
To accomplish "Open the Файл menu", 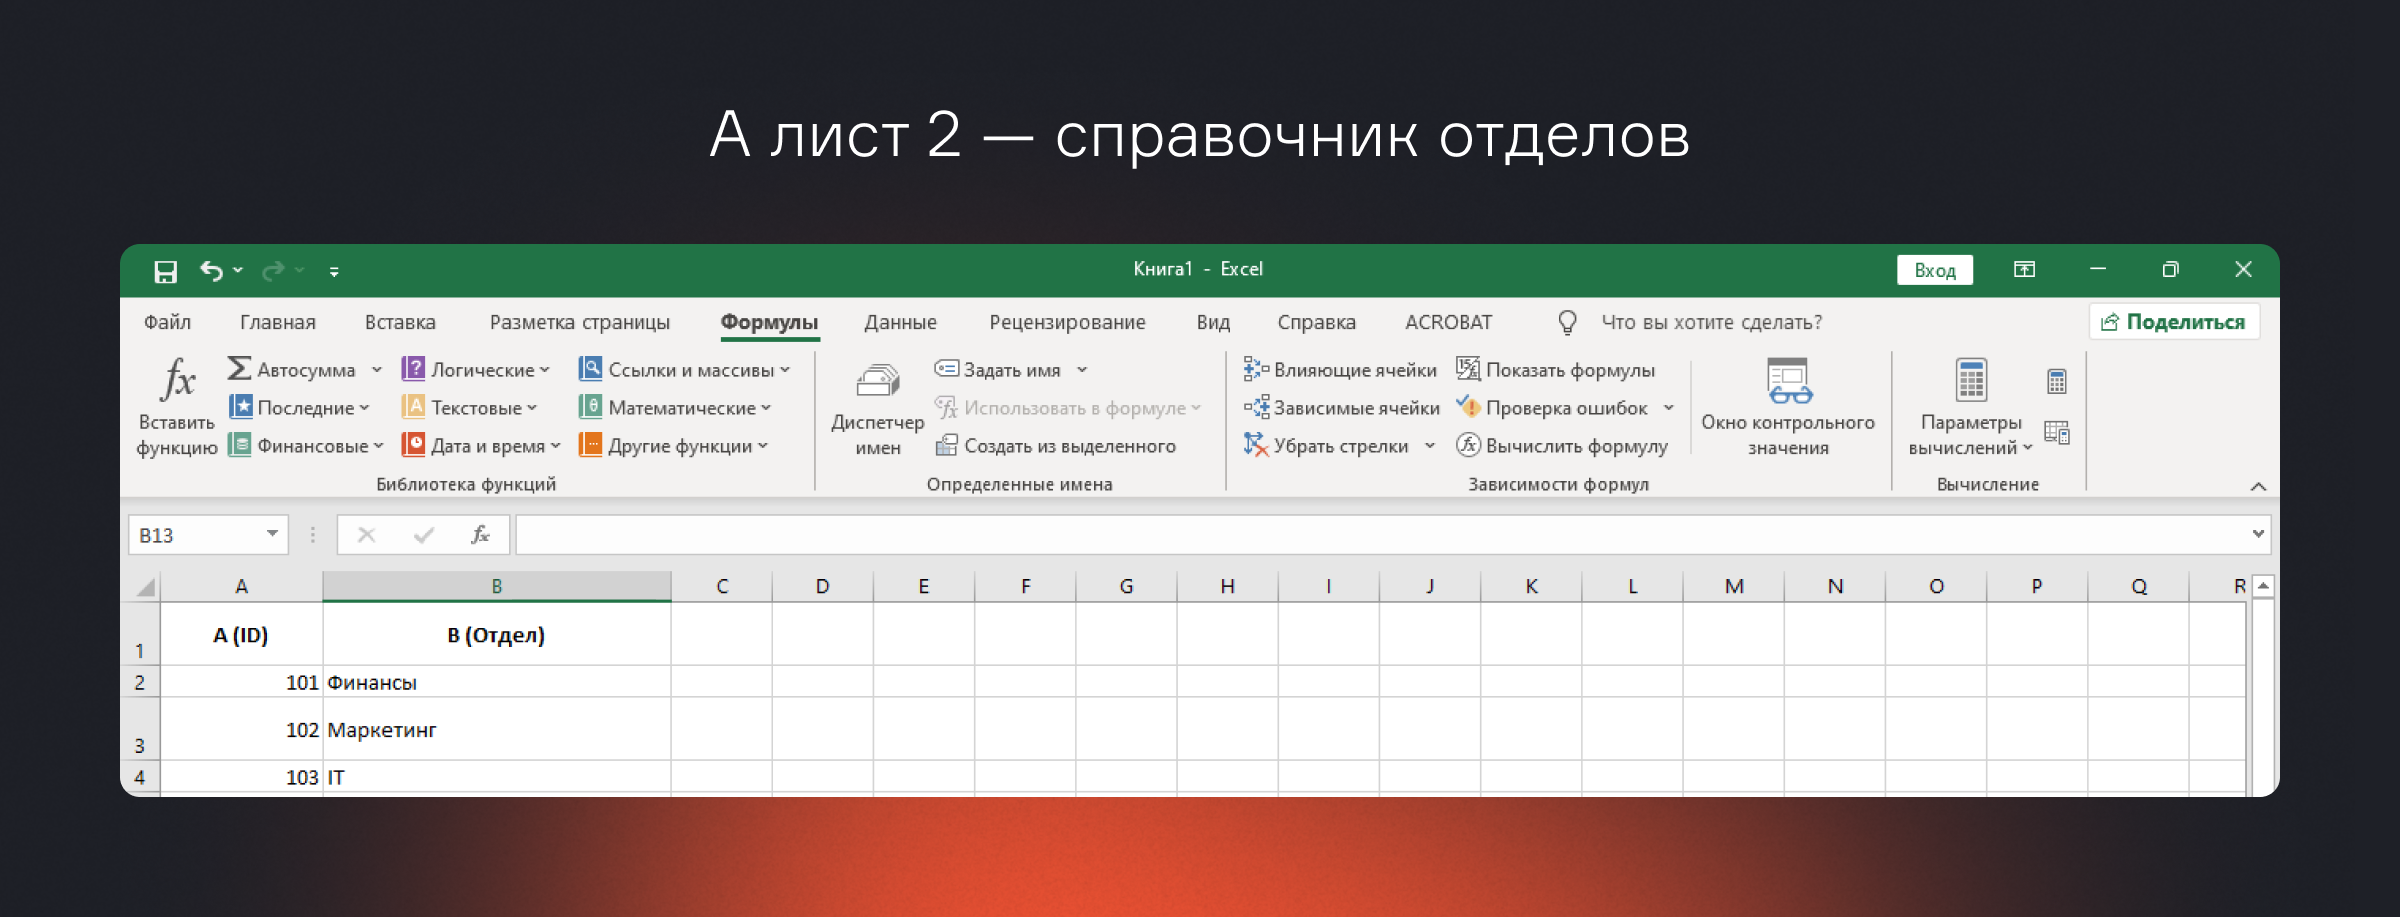I will click(x=167, y=322).
